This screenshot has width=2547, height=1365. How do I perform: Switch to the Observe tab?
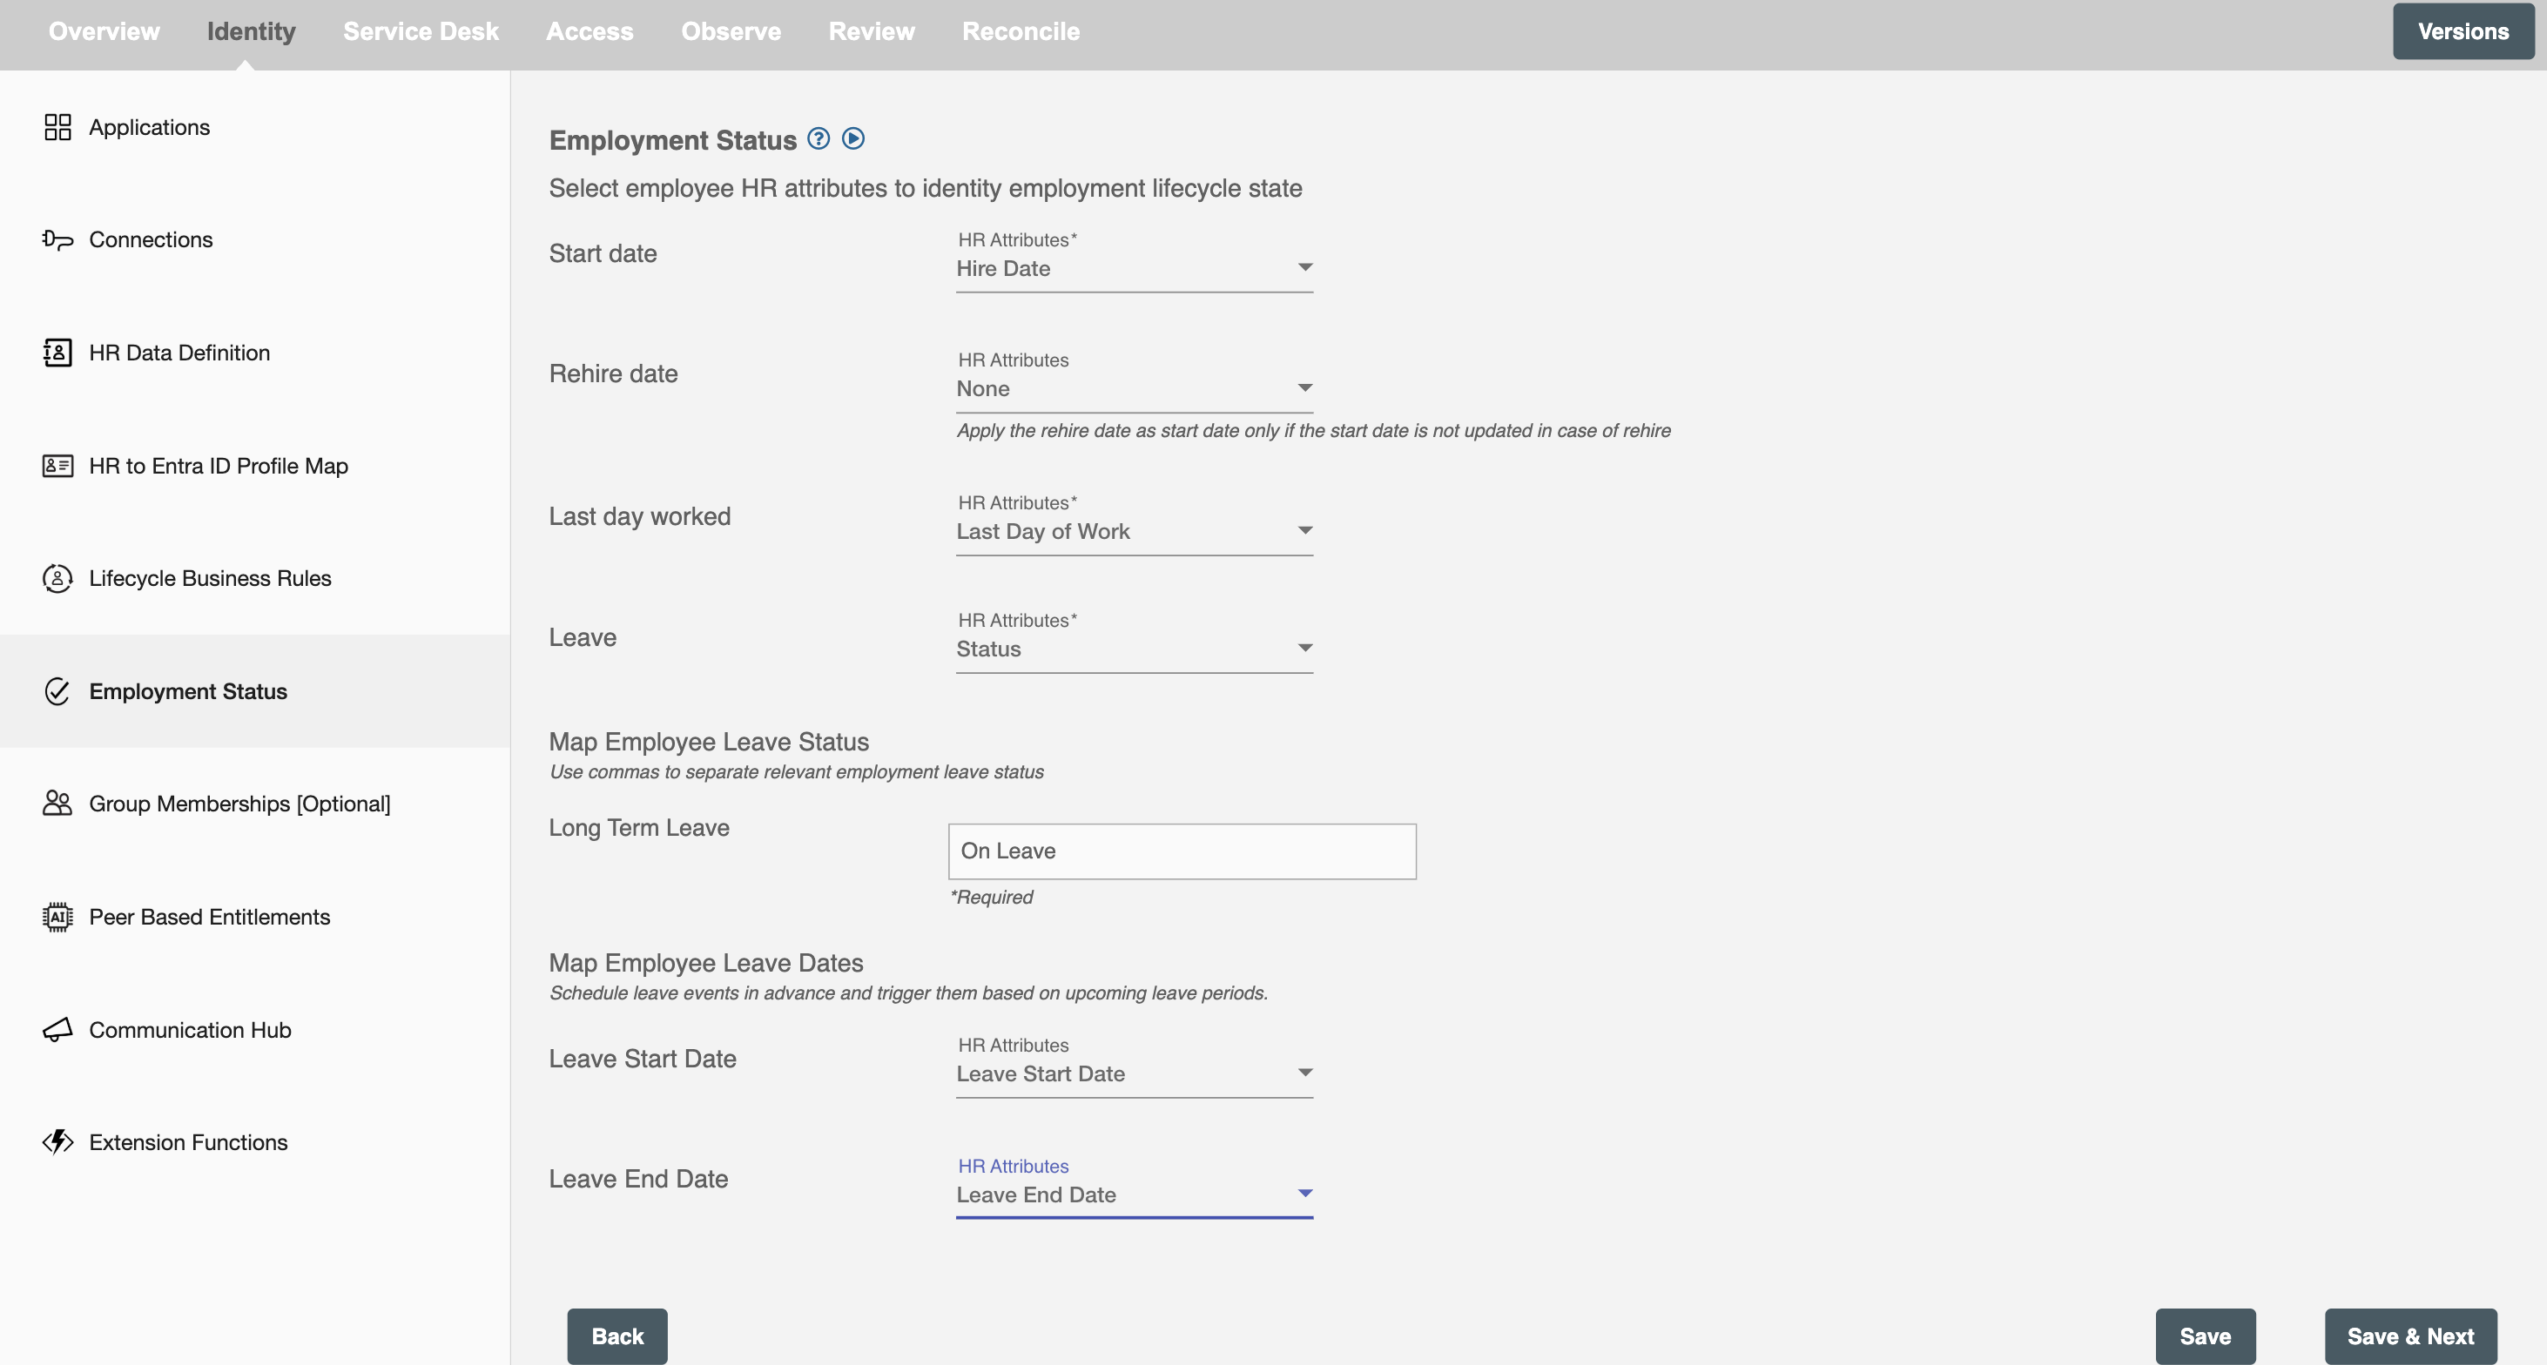click(x=731, y=32)
